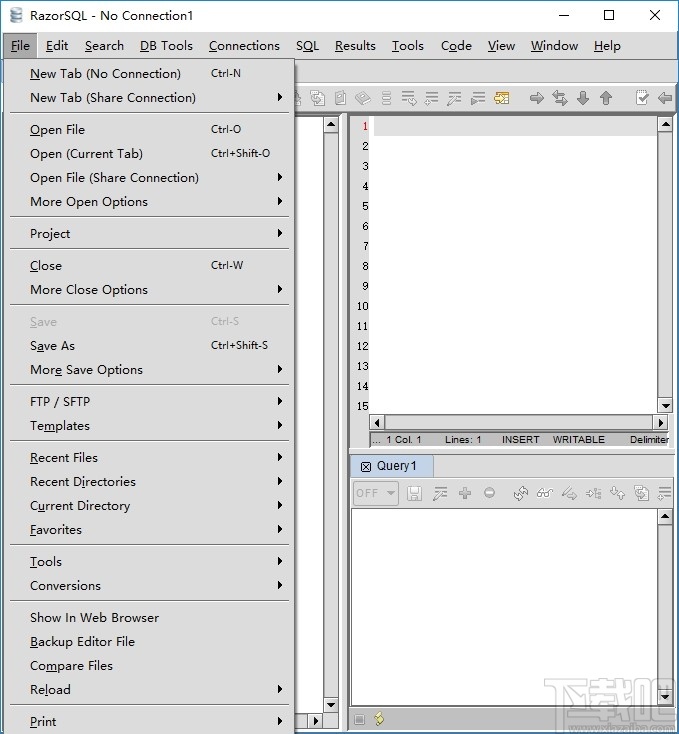The image size is (679, 734).
Task: Select Close from the File menu
Action: point(149,266)
